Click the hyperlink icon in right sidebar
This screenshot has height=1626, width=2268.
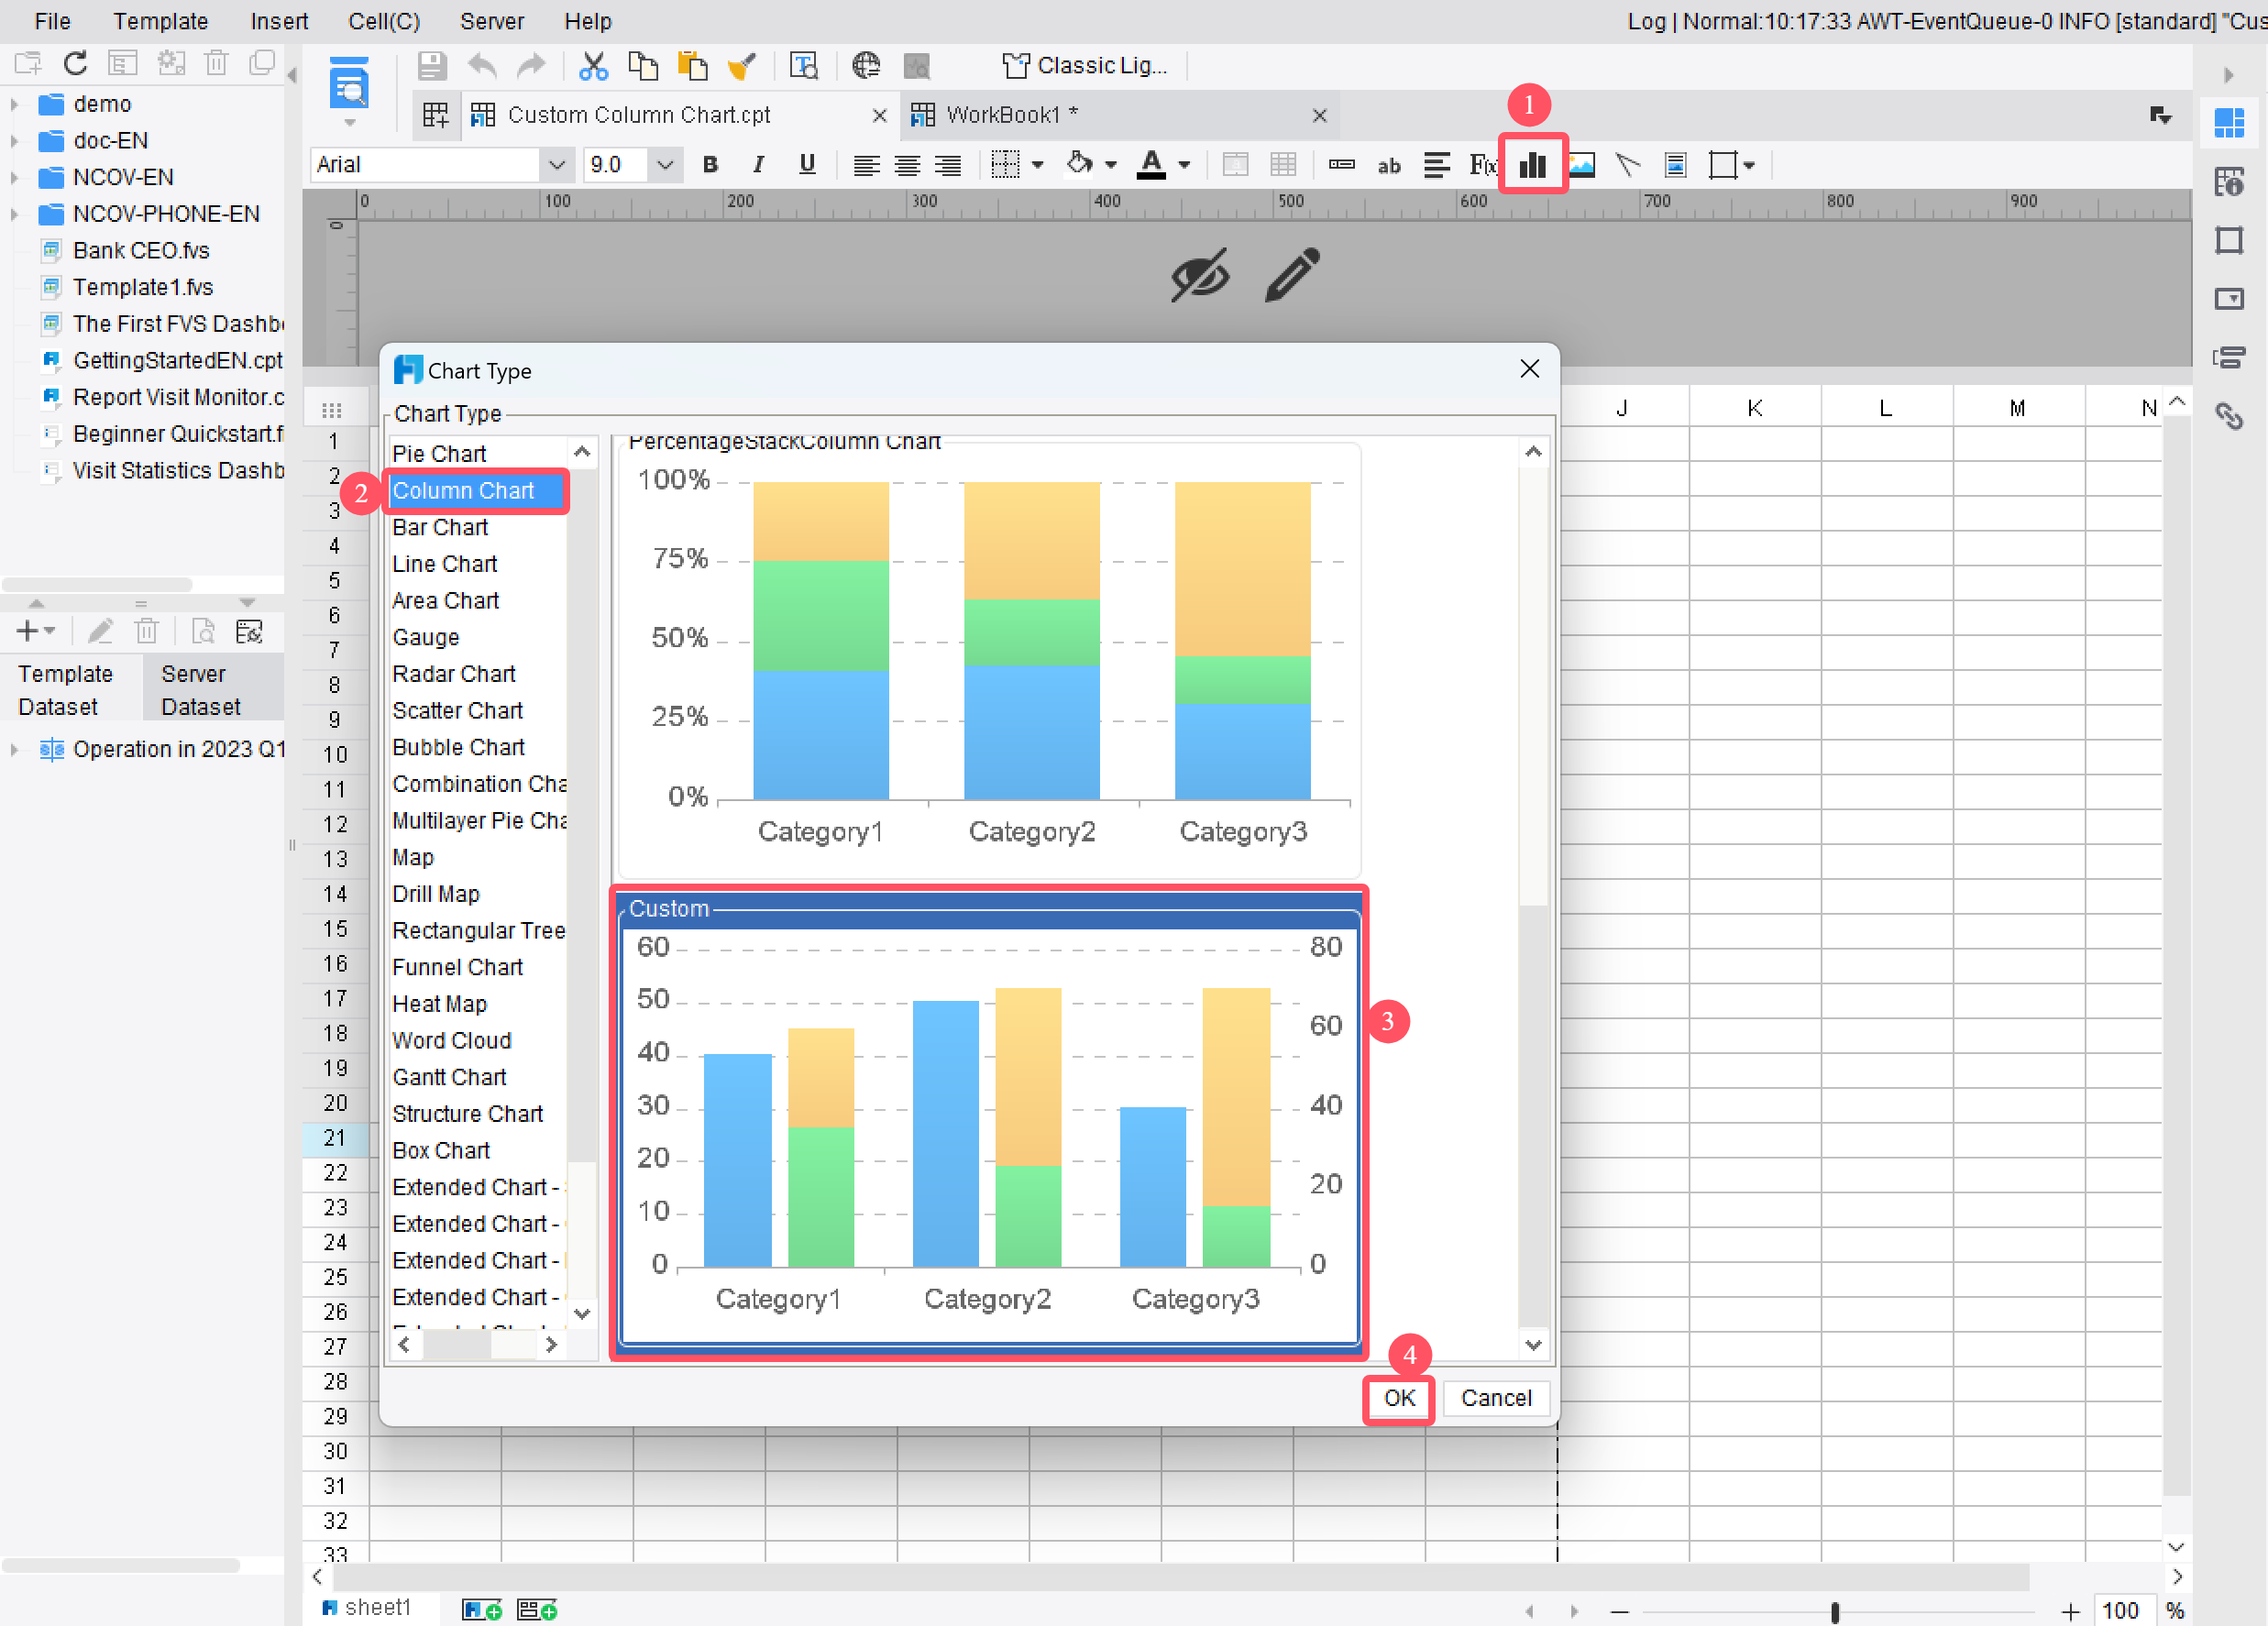(2228, 414)
